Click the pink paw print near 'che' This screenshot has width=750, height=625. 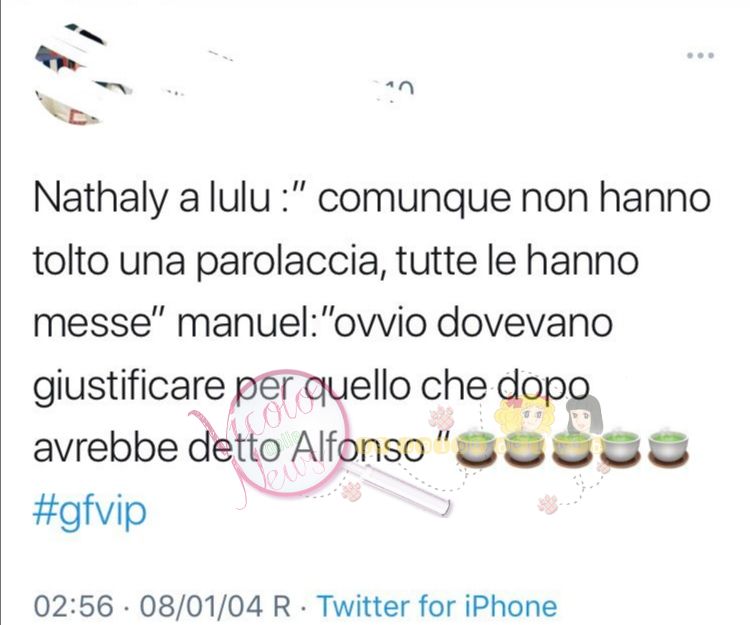point(441,416)
